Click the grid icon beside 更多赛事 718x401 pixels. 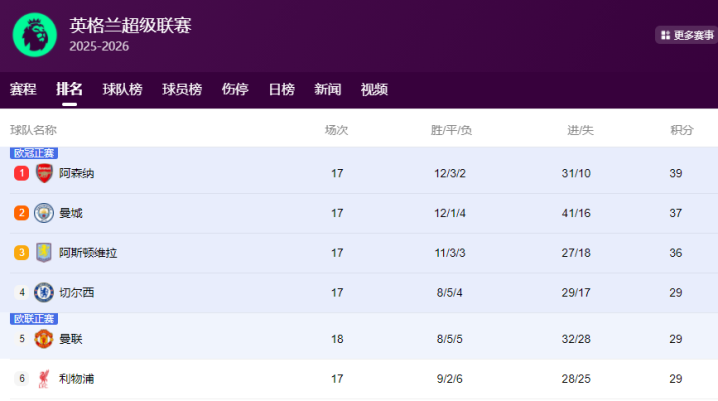click(665, 35)
